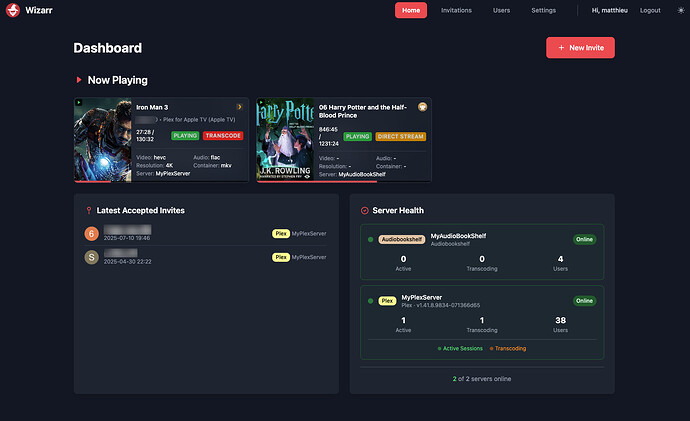Go to the Invitations page

coord(456,10)
